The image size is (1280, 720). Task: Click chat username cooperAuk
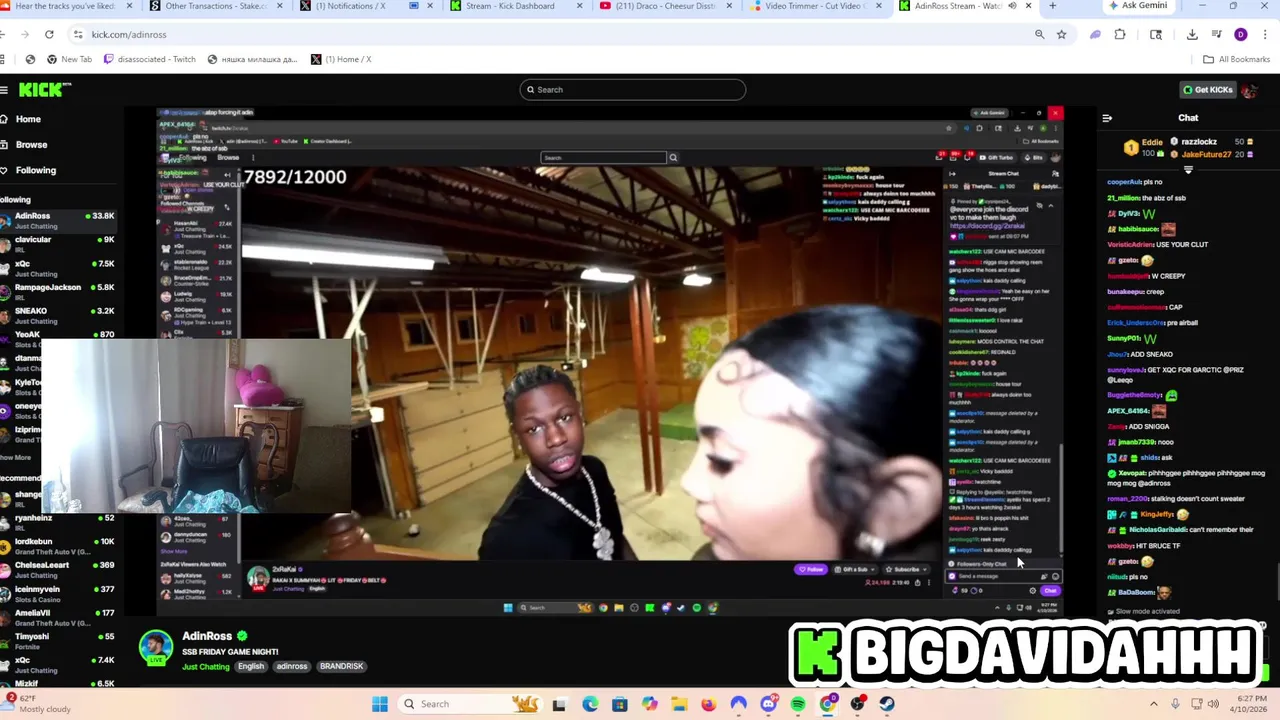point(1123,182)
